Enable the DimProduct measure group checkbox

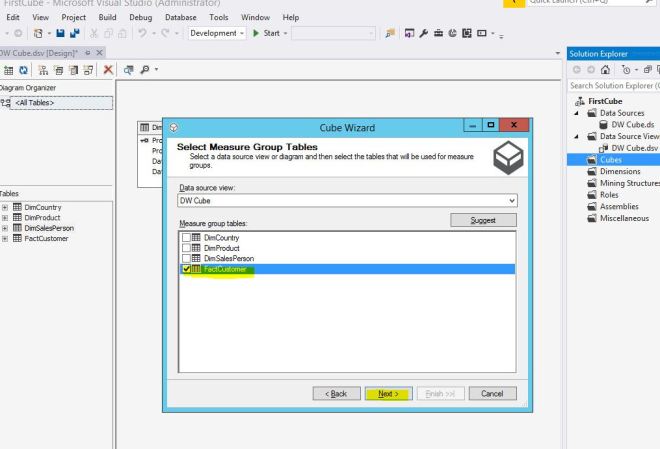point(186,247)
